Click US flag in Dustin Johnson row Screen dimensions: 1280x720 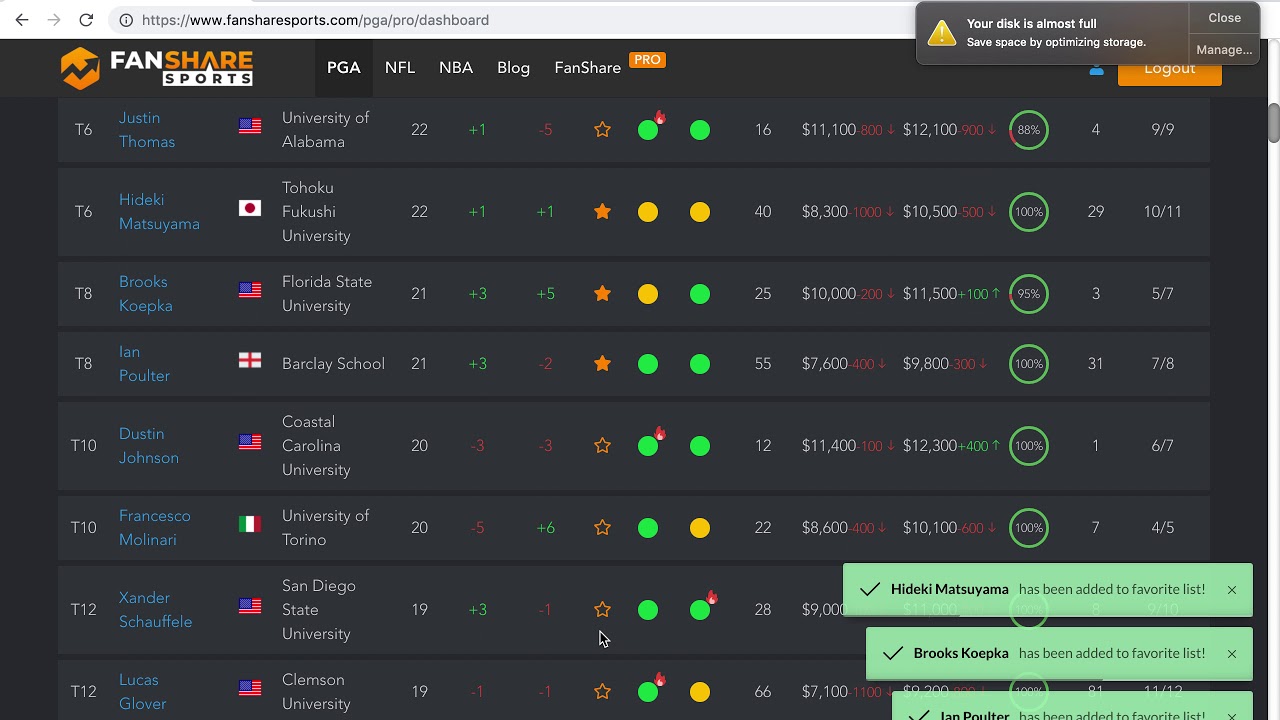click(x=250, y=442)
